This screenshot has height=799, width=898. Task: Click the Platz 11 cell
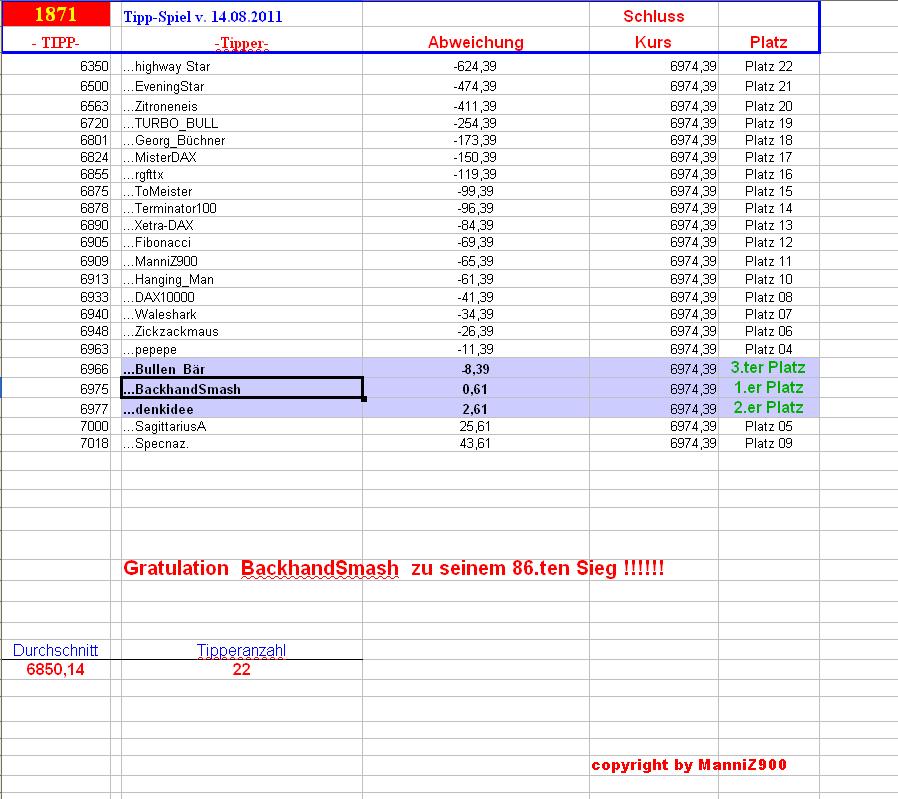pyautogui.click(x=769, y=262)
